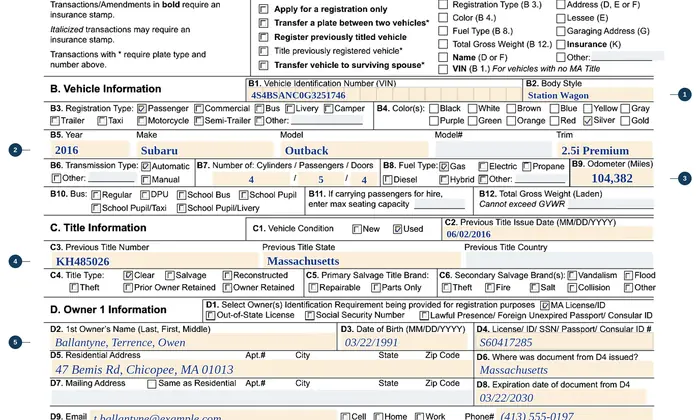Toggle the Automatic transmission checkbox

point(146,166)
